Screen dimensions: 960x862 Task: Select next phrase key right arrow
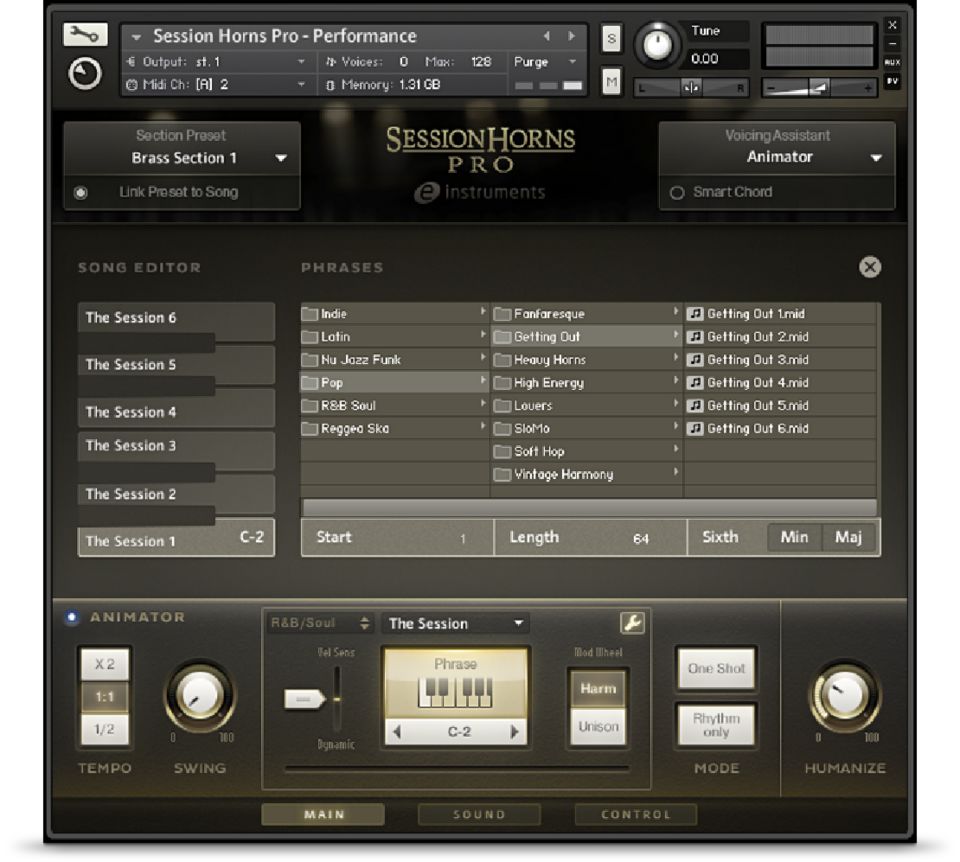[x=516, y=732]
